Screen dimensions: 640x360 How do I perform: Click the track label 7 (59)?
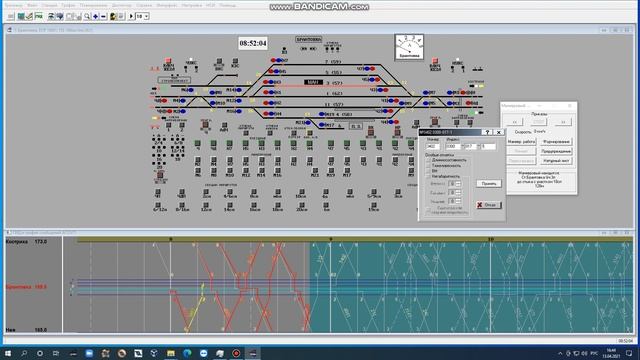coord(333,62)
